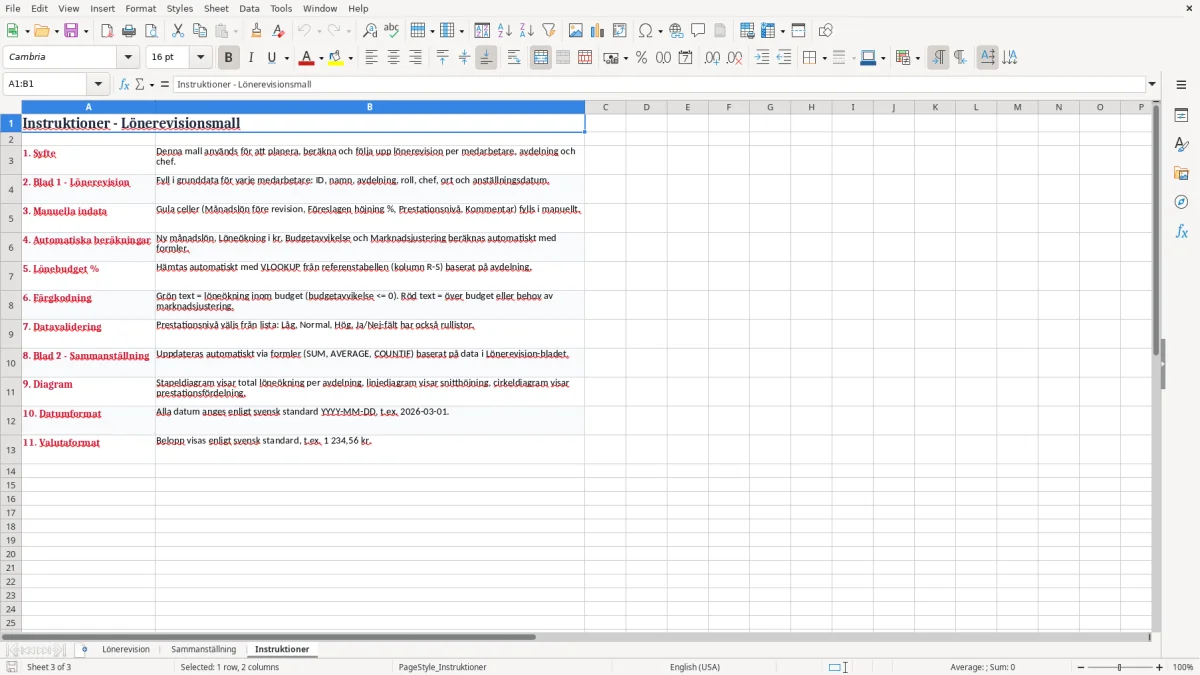This screenshot has height=675, width=1200.
Task: Activate Clone Formatting paintbrush
Action: [x=256, y=31]
